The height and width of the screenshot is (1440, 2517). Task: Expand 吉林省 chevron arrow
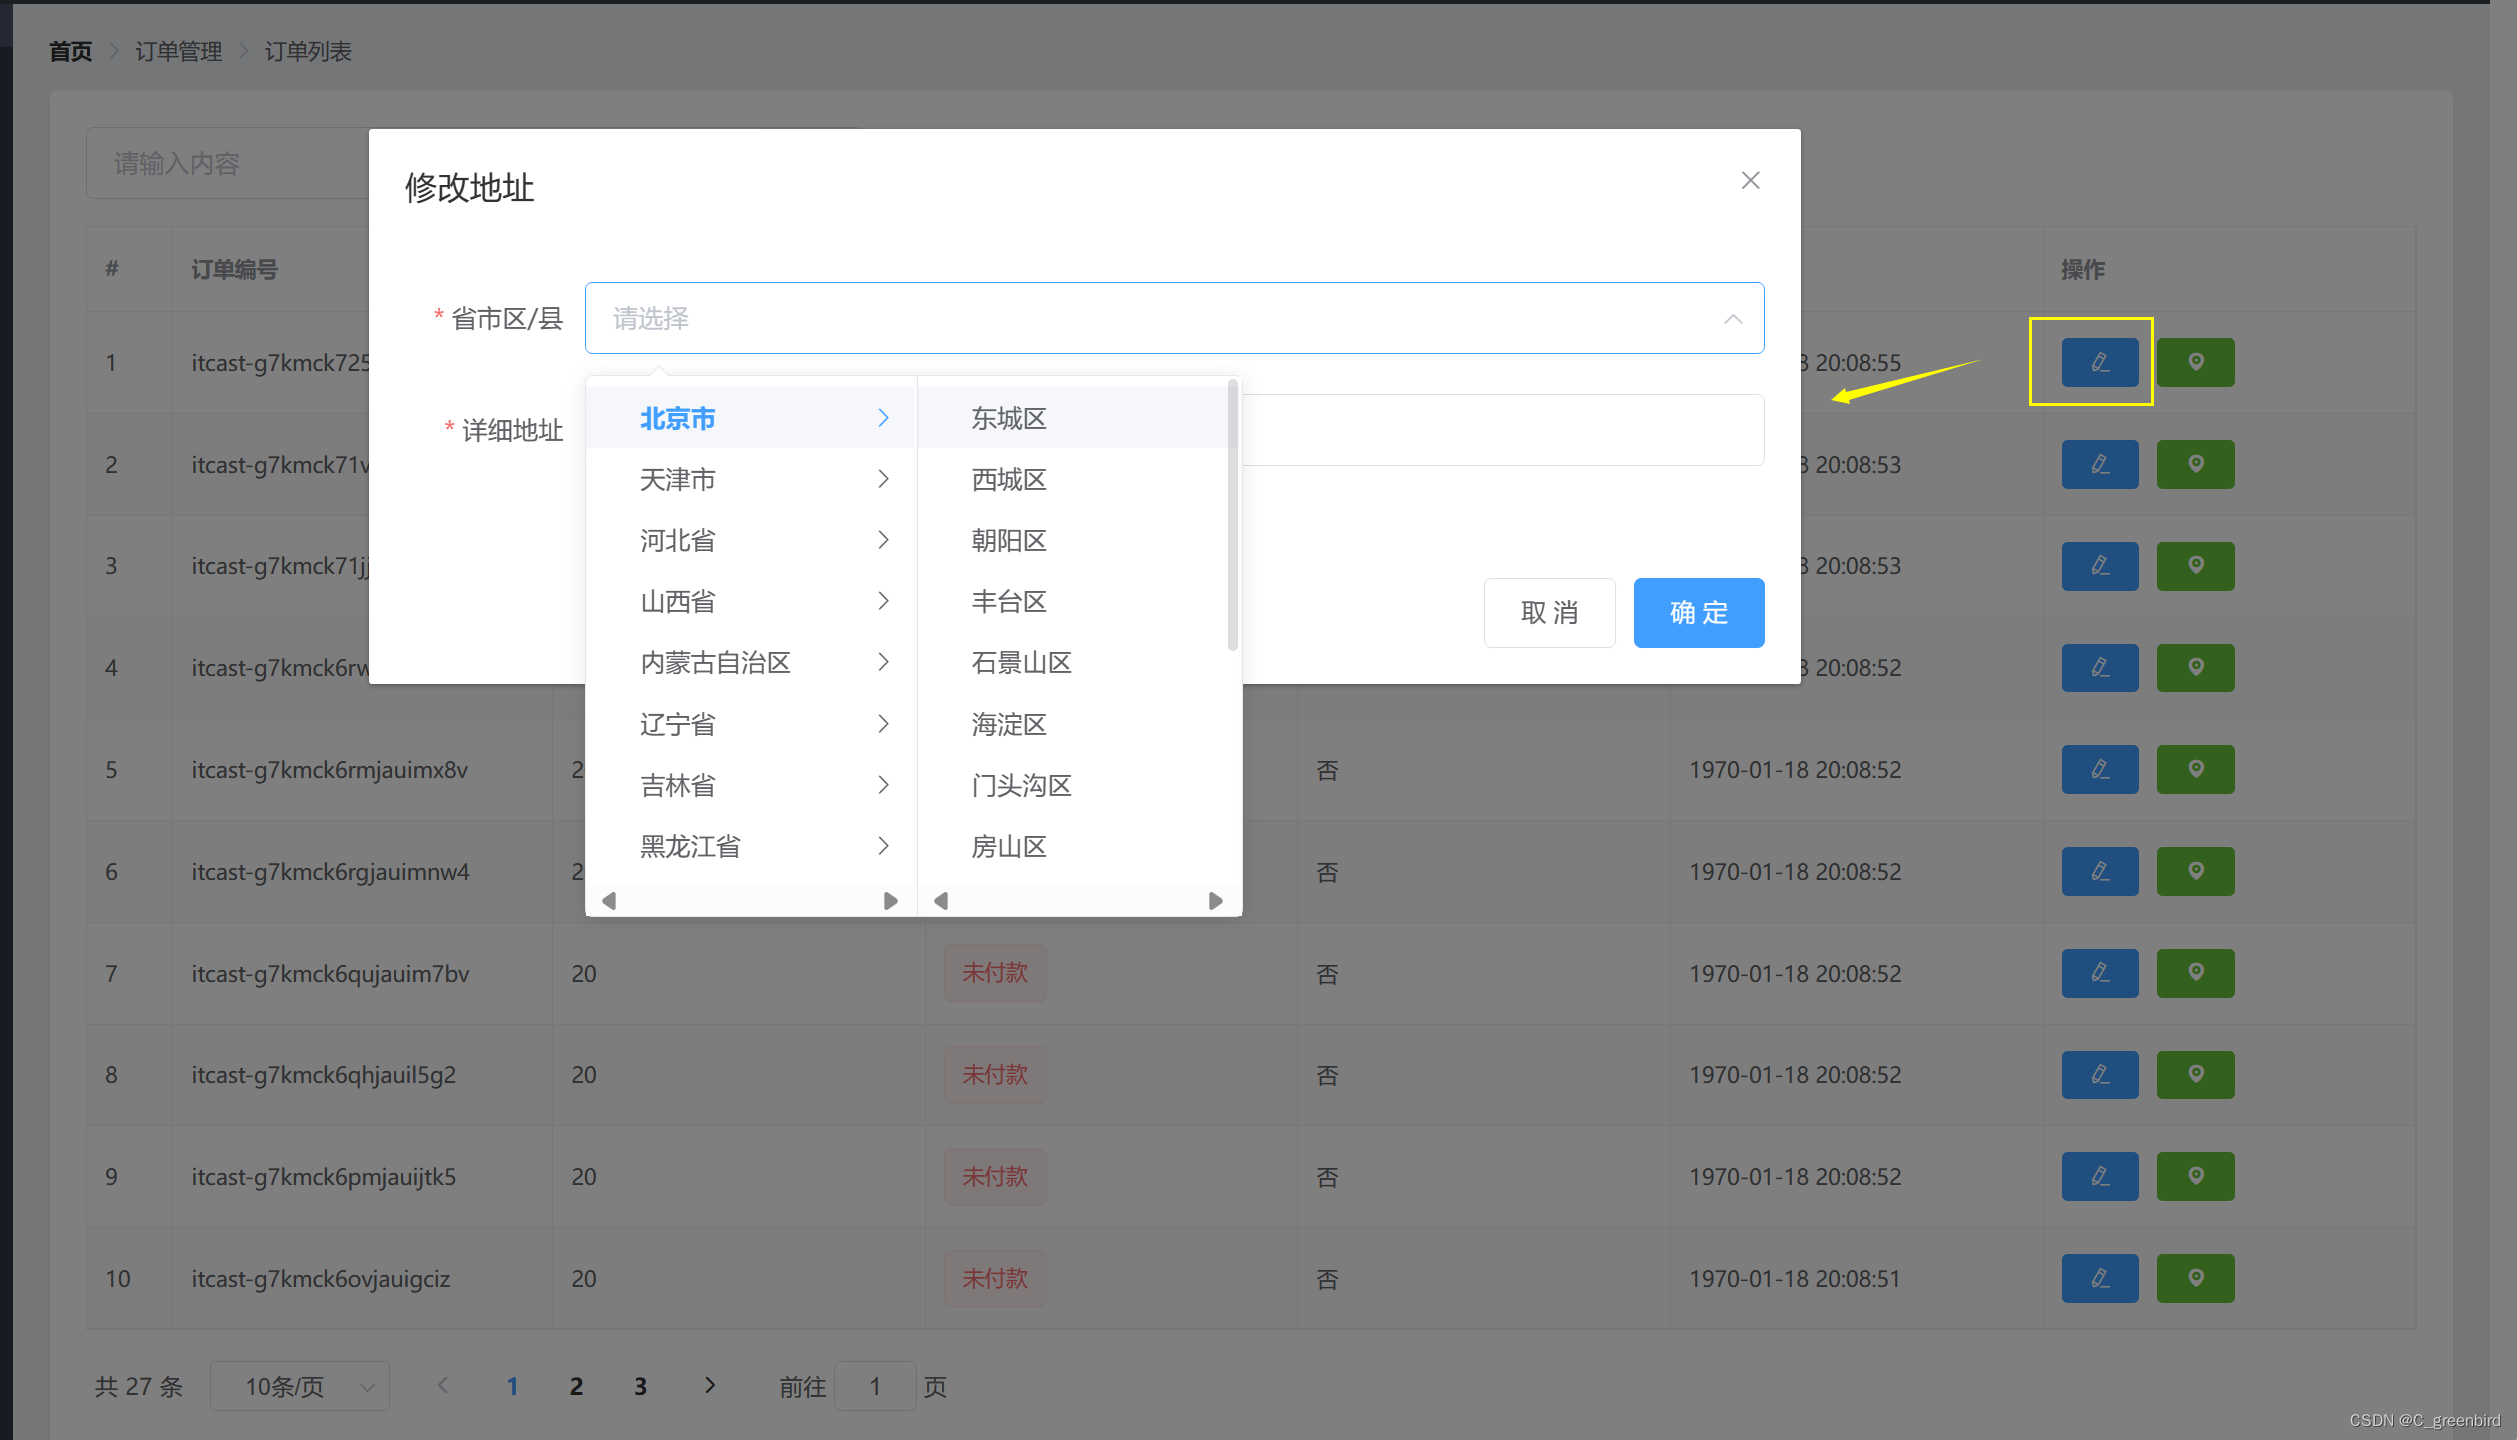click(x=883, y=785)
